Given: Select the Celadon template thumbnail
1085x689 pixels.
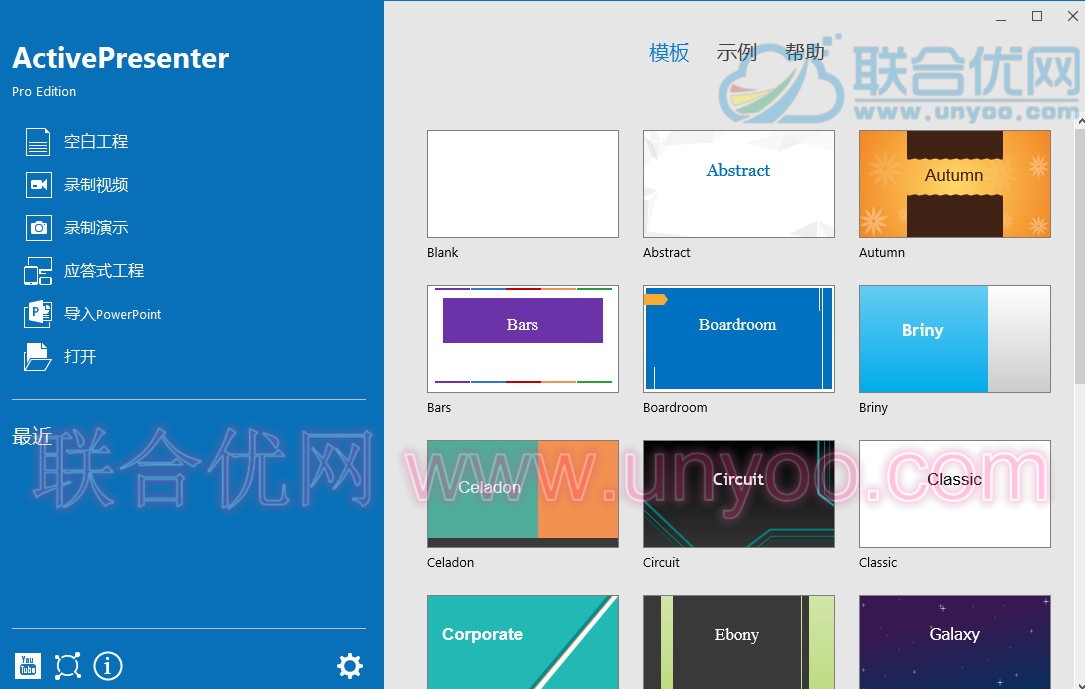Looking at the screenshot, I should (x=523, y=494).
